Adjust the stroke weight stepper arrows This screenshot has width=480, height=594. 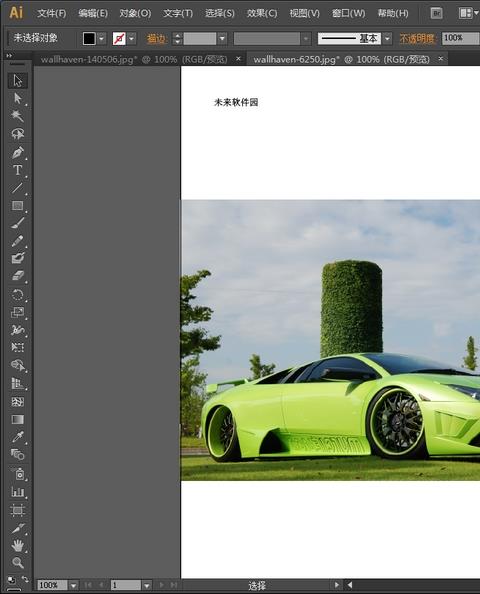coord(177,38)
